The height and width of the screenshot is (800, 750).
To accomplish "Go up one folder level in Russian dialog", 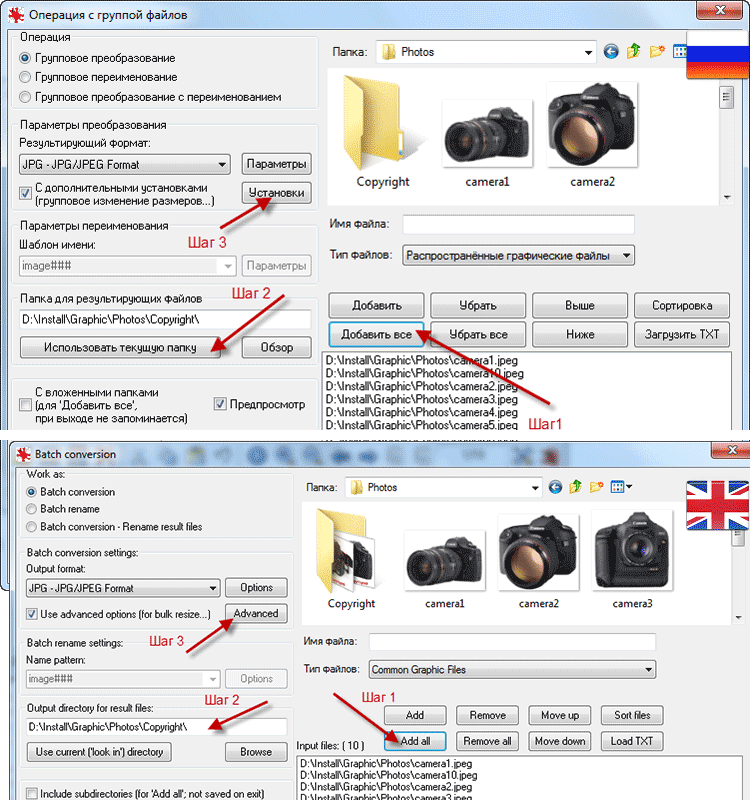I will click(634, 52).
